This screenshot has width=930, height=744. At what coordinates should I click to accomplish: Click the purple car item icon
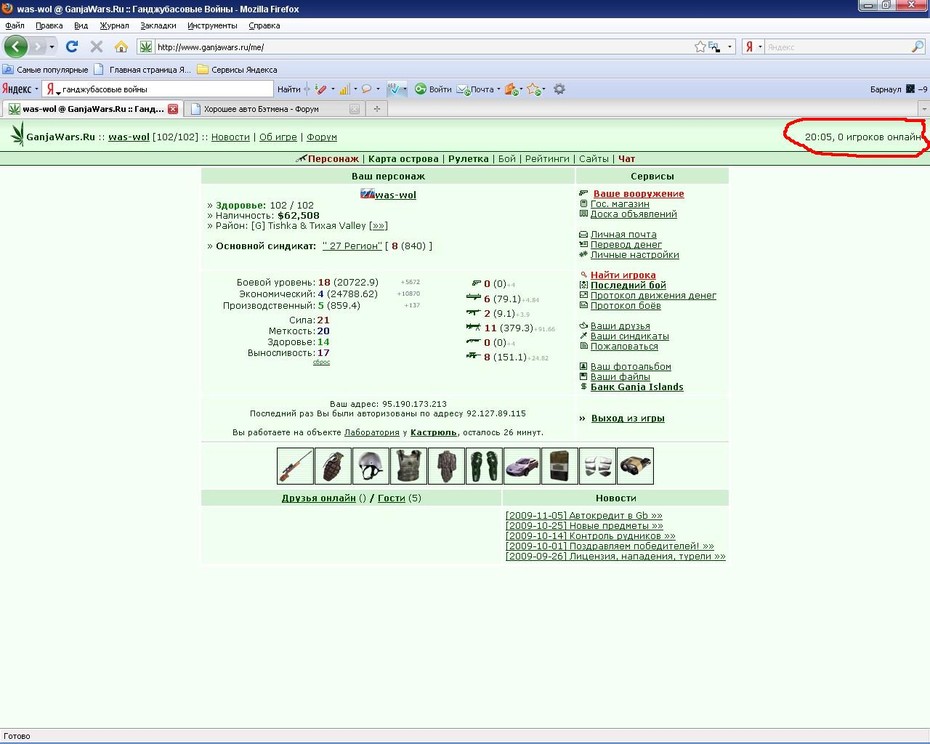tap(521, 466)
